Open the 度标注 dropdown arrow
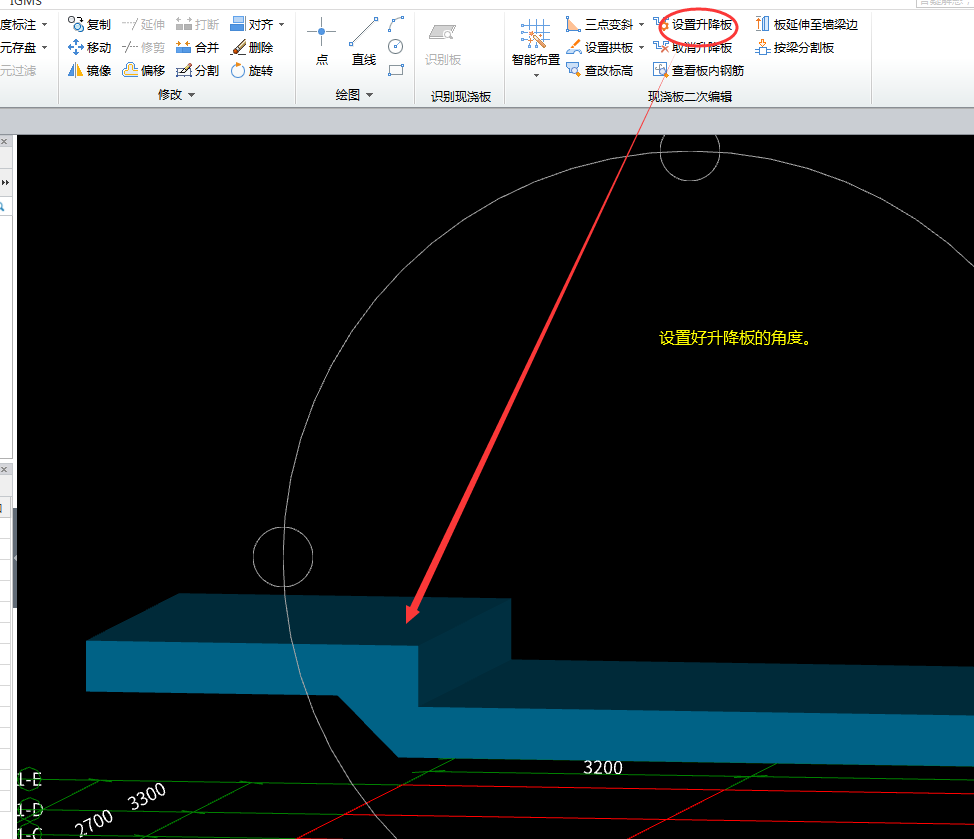The height and width of the screenshot is (839, 974). (44, 25)
